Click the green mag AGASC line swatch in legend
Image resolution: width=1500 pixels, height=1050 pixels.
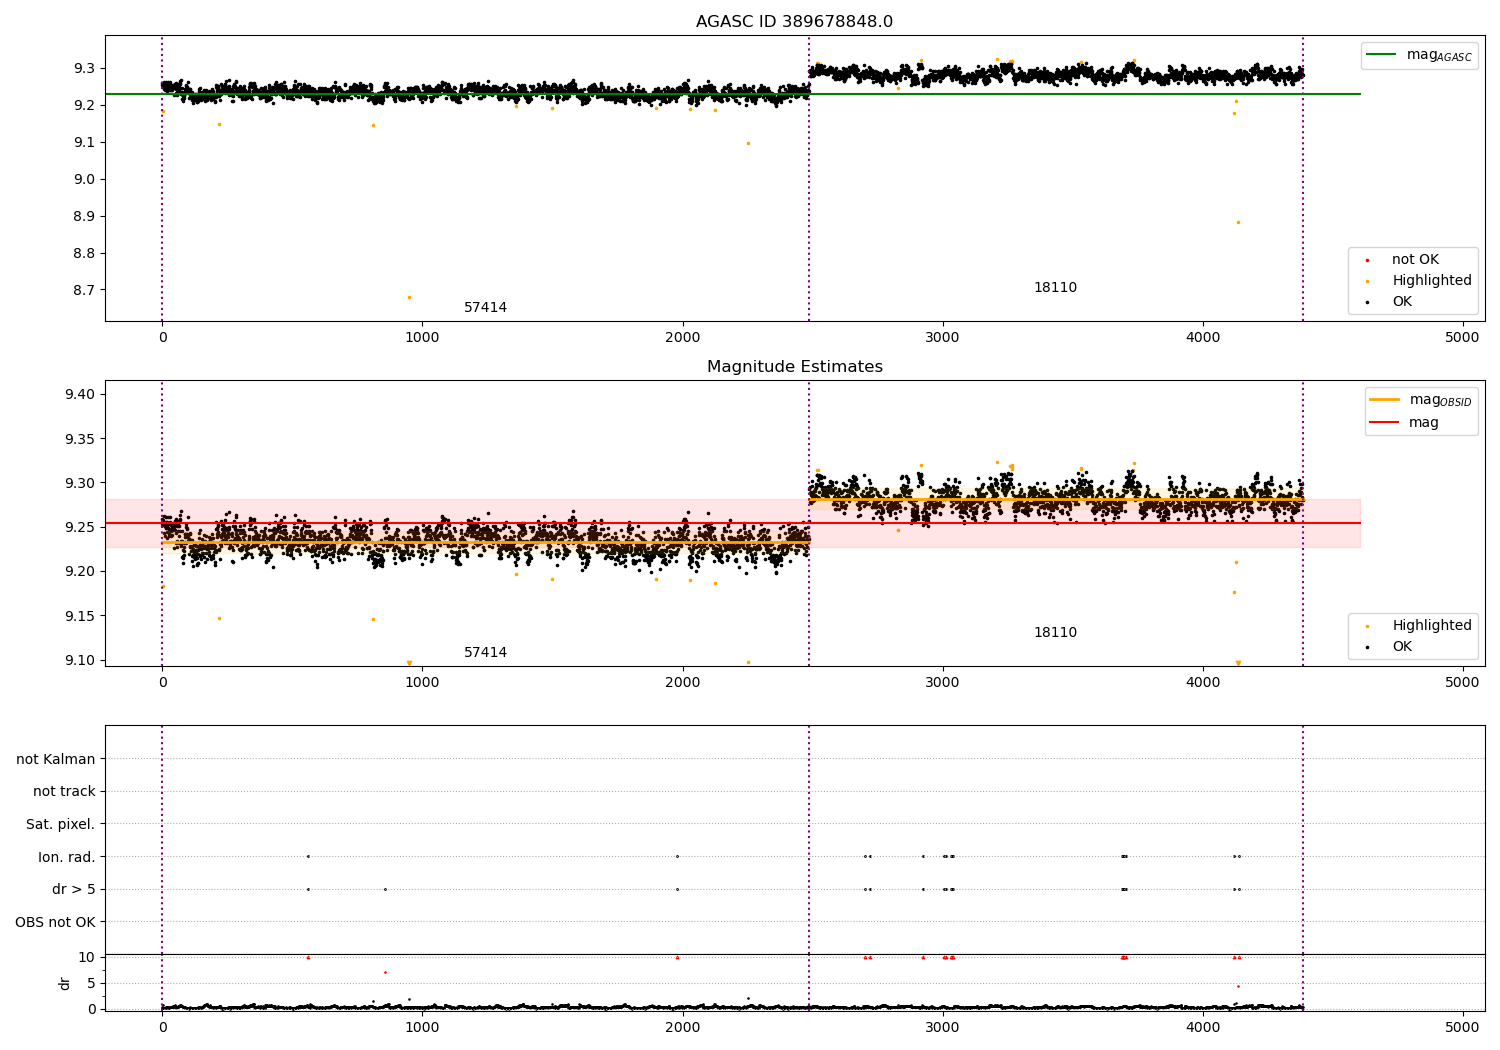(x=1382, y=55)
